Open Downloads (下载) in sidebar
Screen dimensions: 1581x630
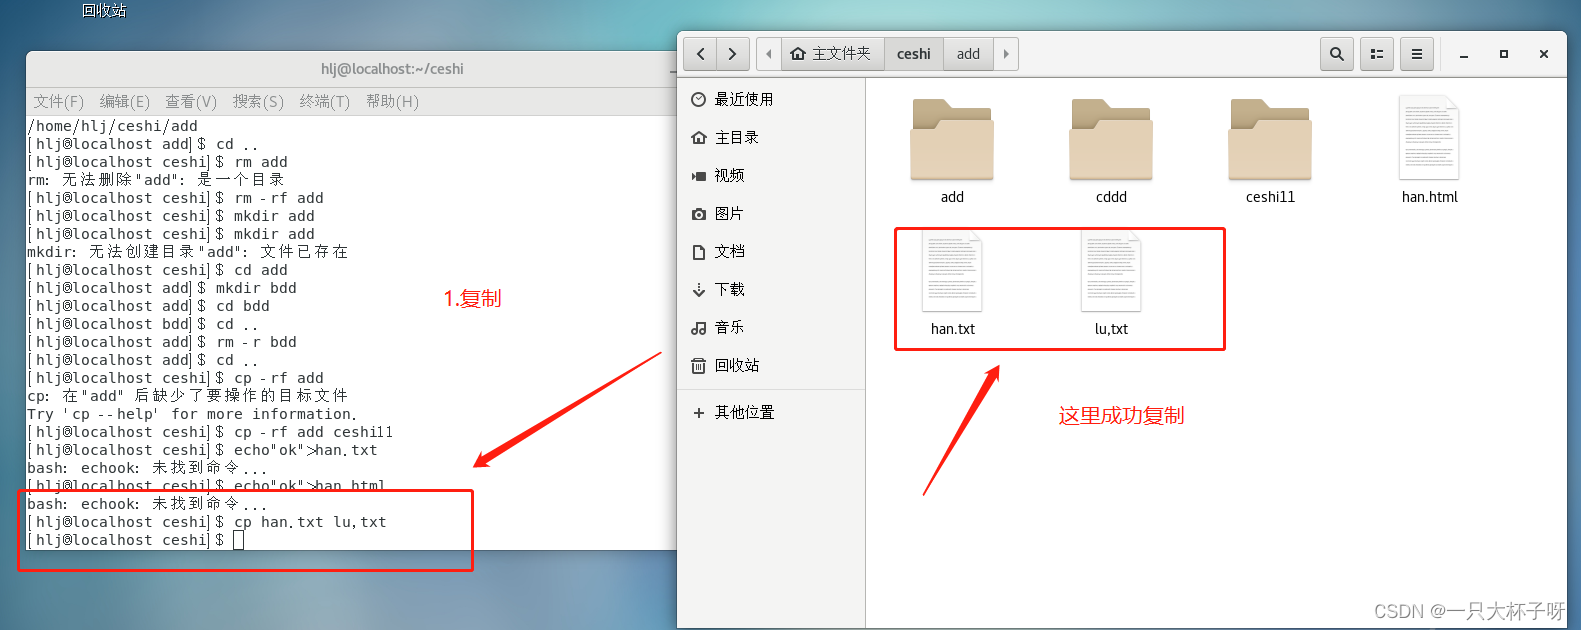[771, 289]
